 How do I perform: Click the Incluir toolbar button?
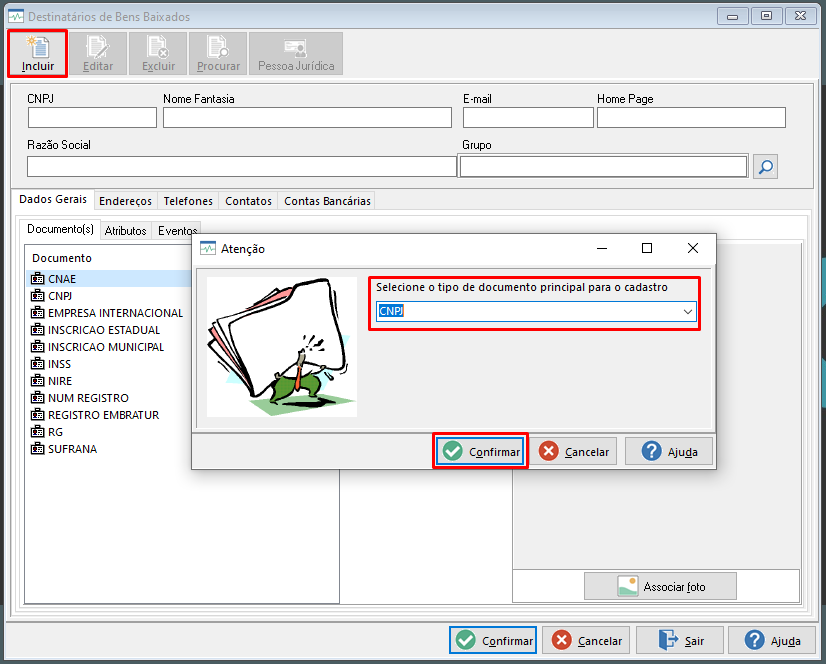tap(37, 54)
